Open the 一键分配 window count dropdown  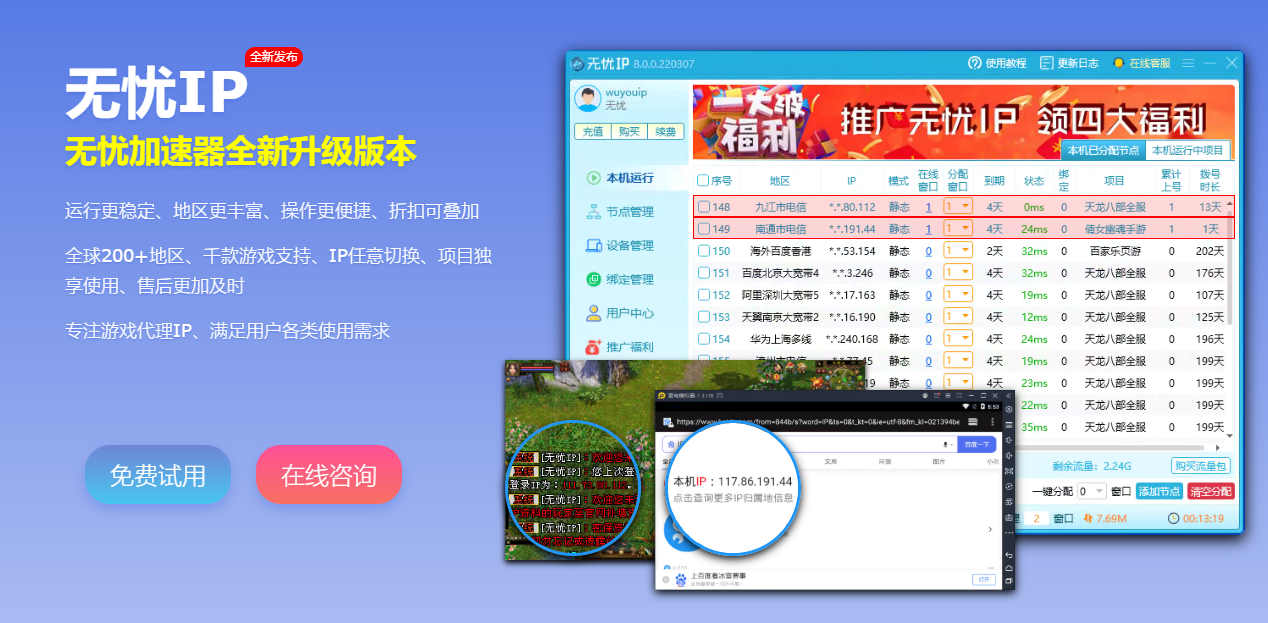coord(1092,491)
